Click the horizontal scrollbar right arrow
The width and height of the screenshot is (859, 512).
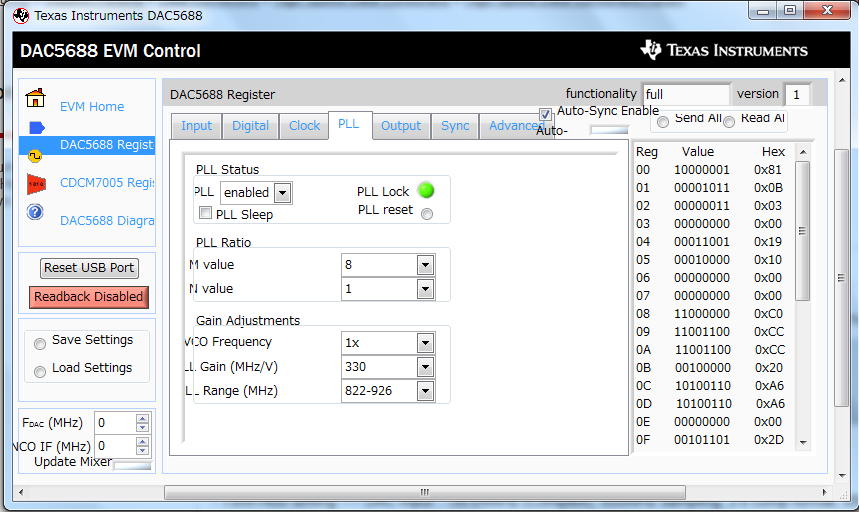pos(824,492)
